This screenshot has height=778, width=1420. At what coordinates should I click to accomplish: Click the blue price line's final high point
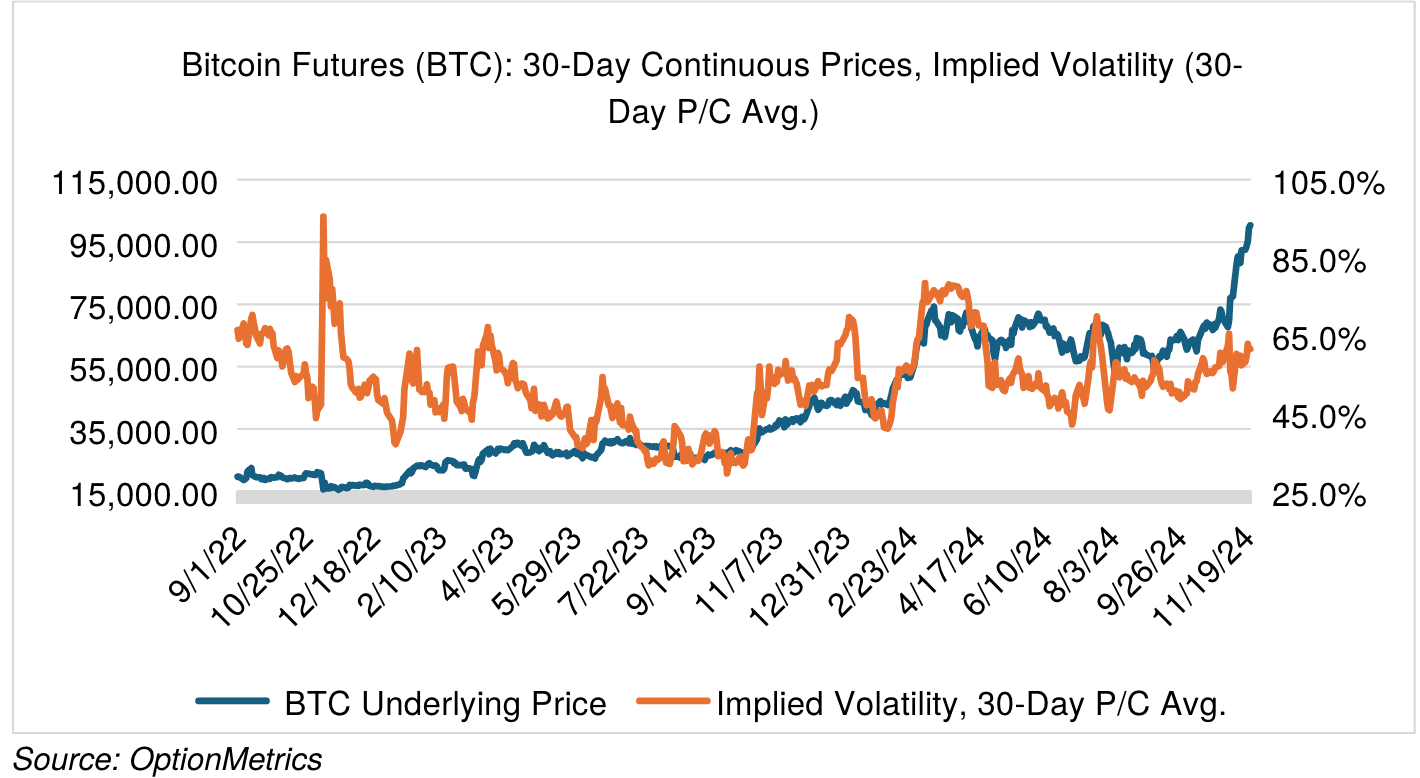(x=1250, y=226)
